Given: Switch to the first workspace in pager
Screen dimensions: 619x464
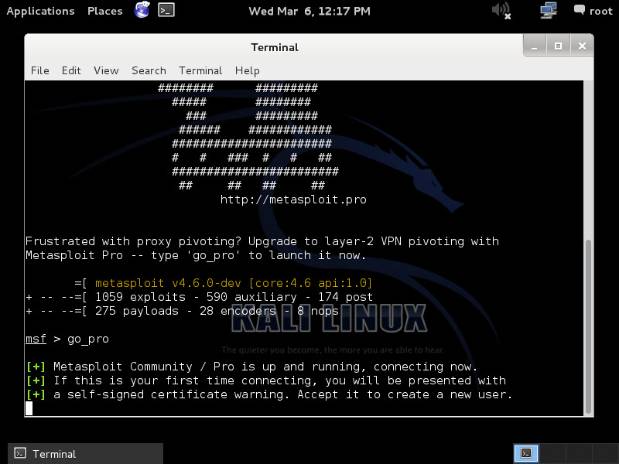Looking at the screenshot, I should [x=527, y=453].
